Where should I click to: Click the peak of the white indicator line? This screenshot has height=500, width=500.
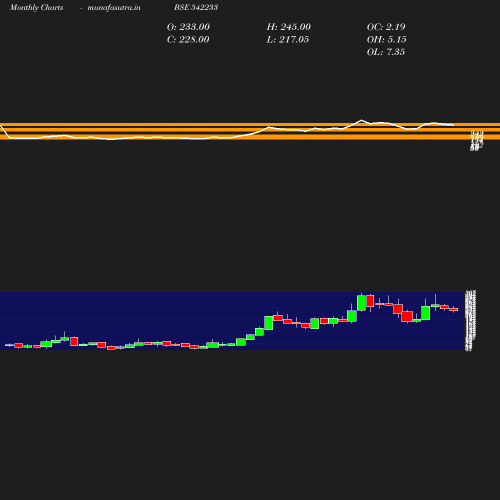pyautogui.click(x=361, y=120)
